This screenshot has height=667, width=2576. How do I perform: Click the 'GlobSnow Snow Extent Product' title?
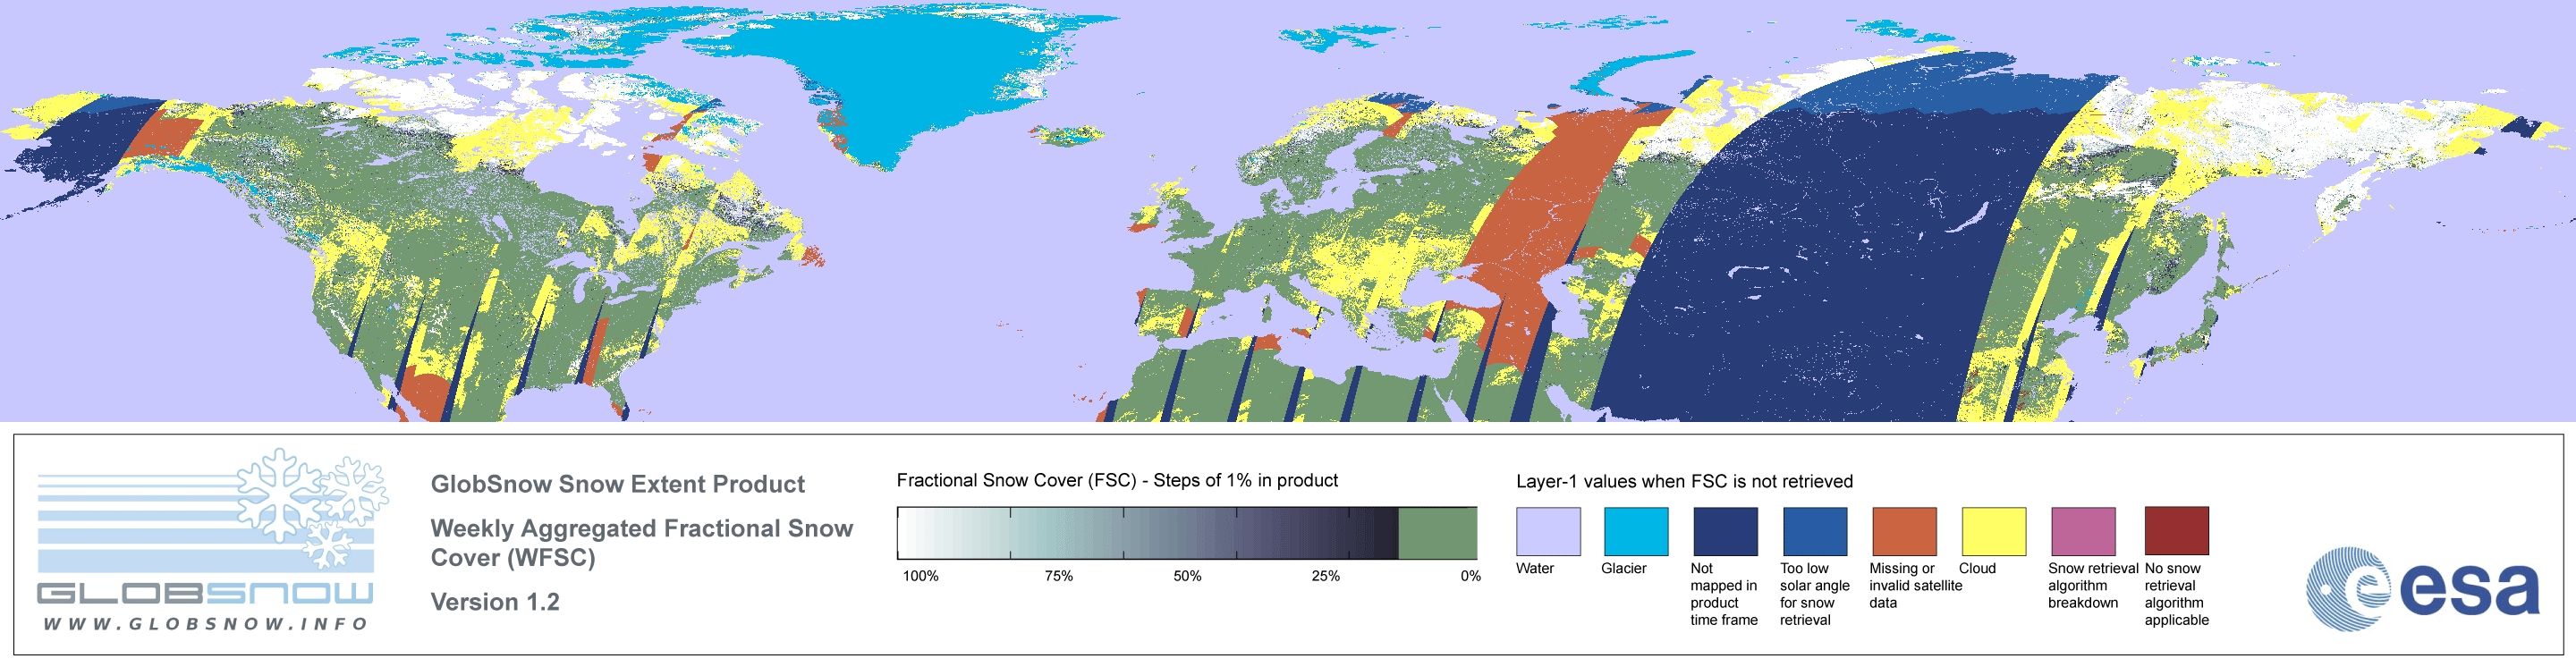point(617,484)
